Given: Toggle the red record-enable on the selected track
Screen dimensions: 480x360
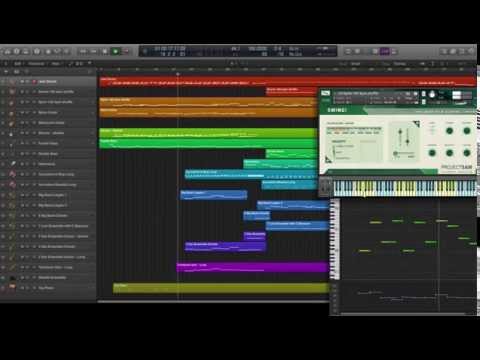Looking at the screenshot, I should [34, 81].
